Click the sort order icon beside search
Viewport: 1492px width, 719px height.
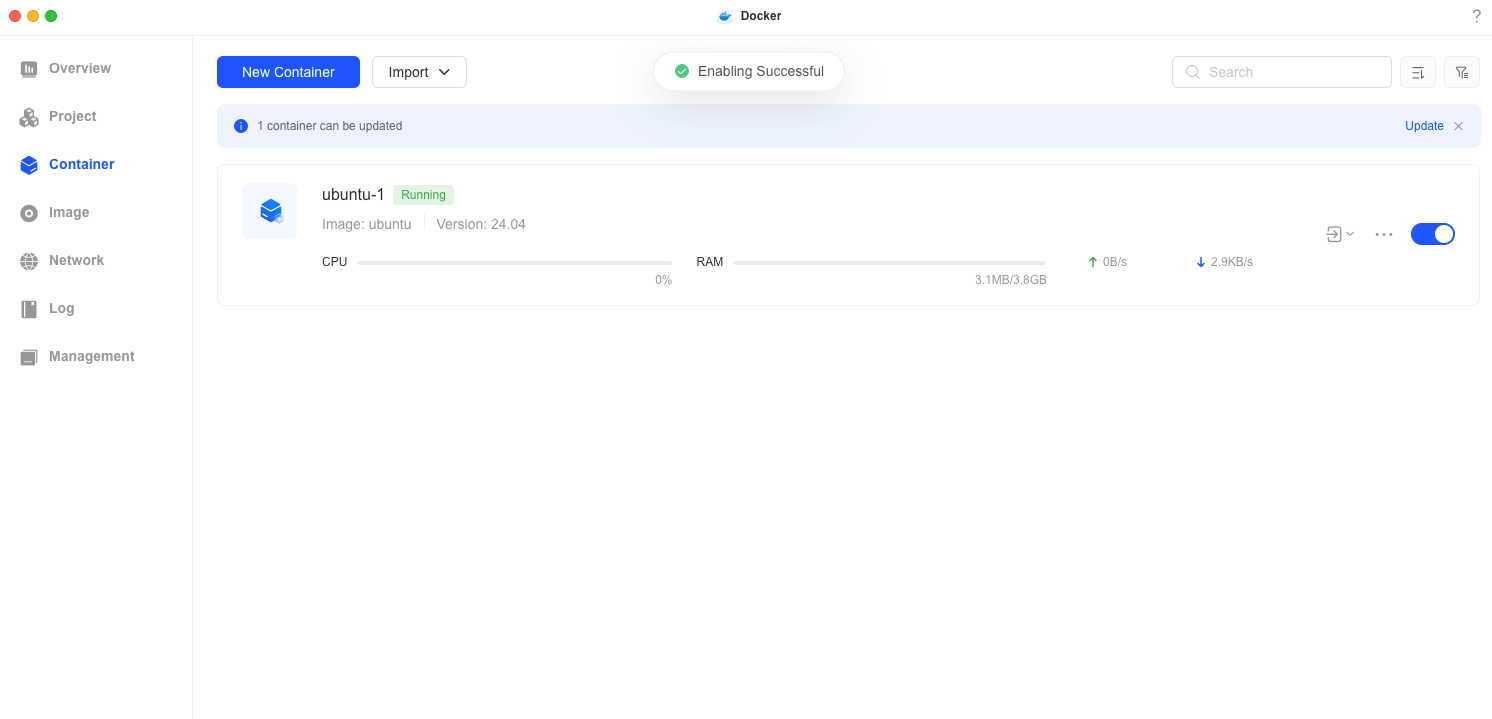tap(1417, 72)
